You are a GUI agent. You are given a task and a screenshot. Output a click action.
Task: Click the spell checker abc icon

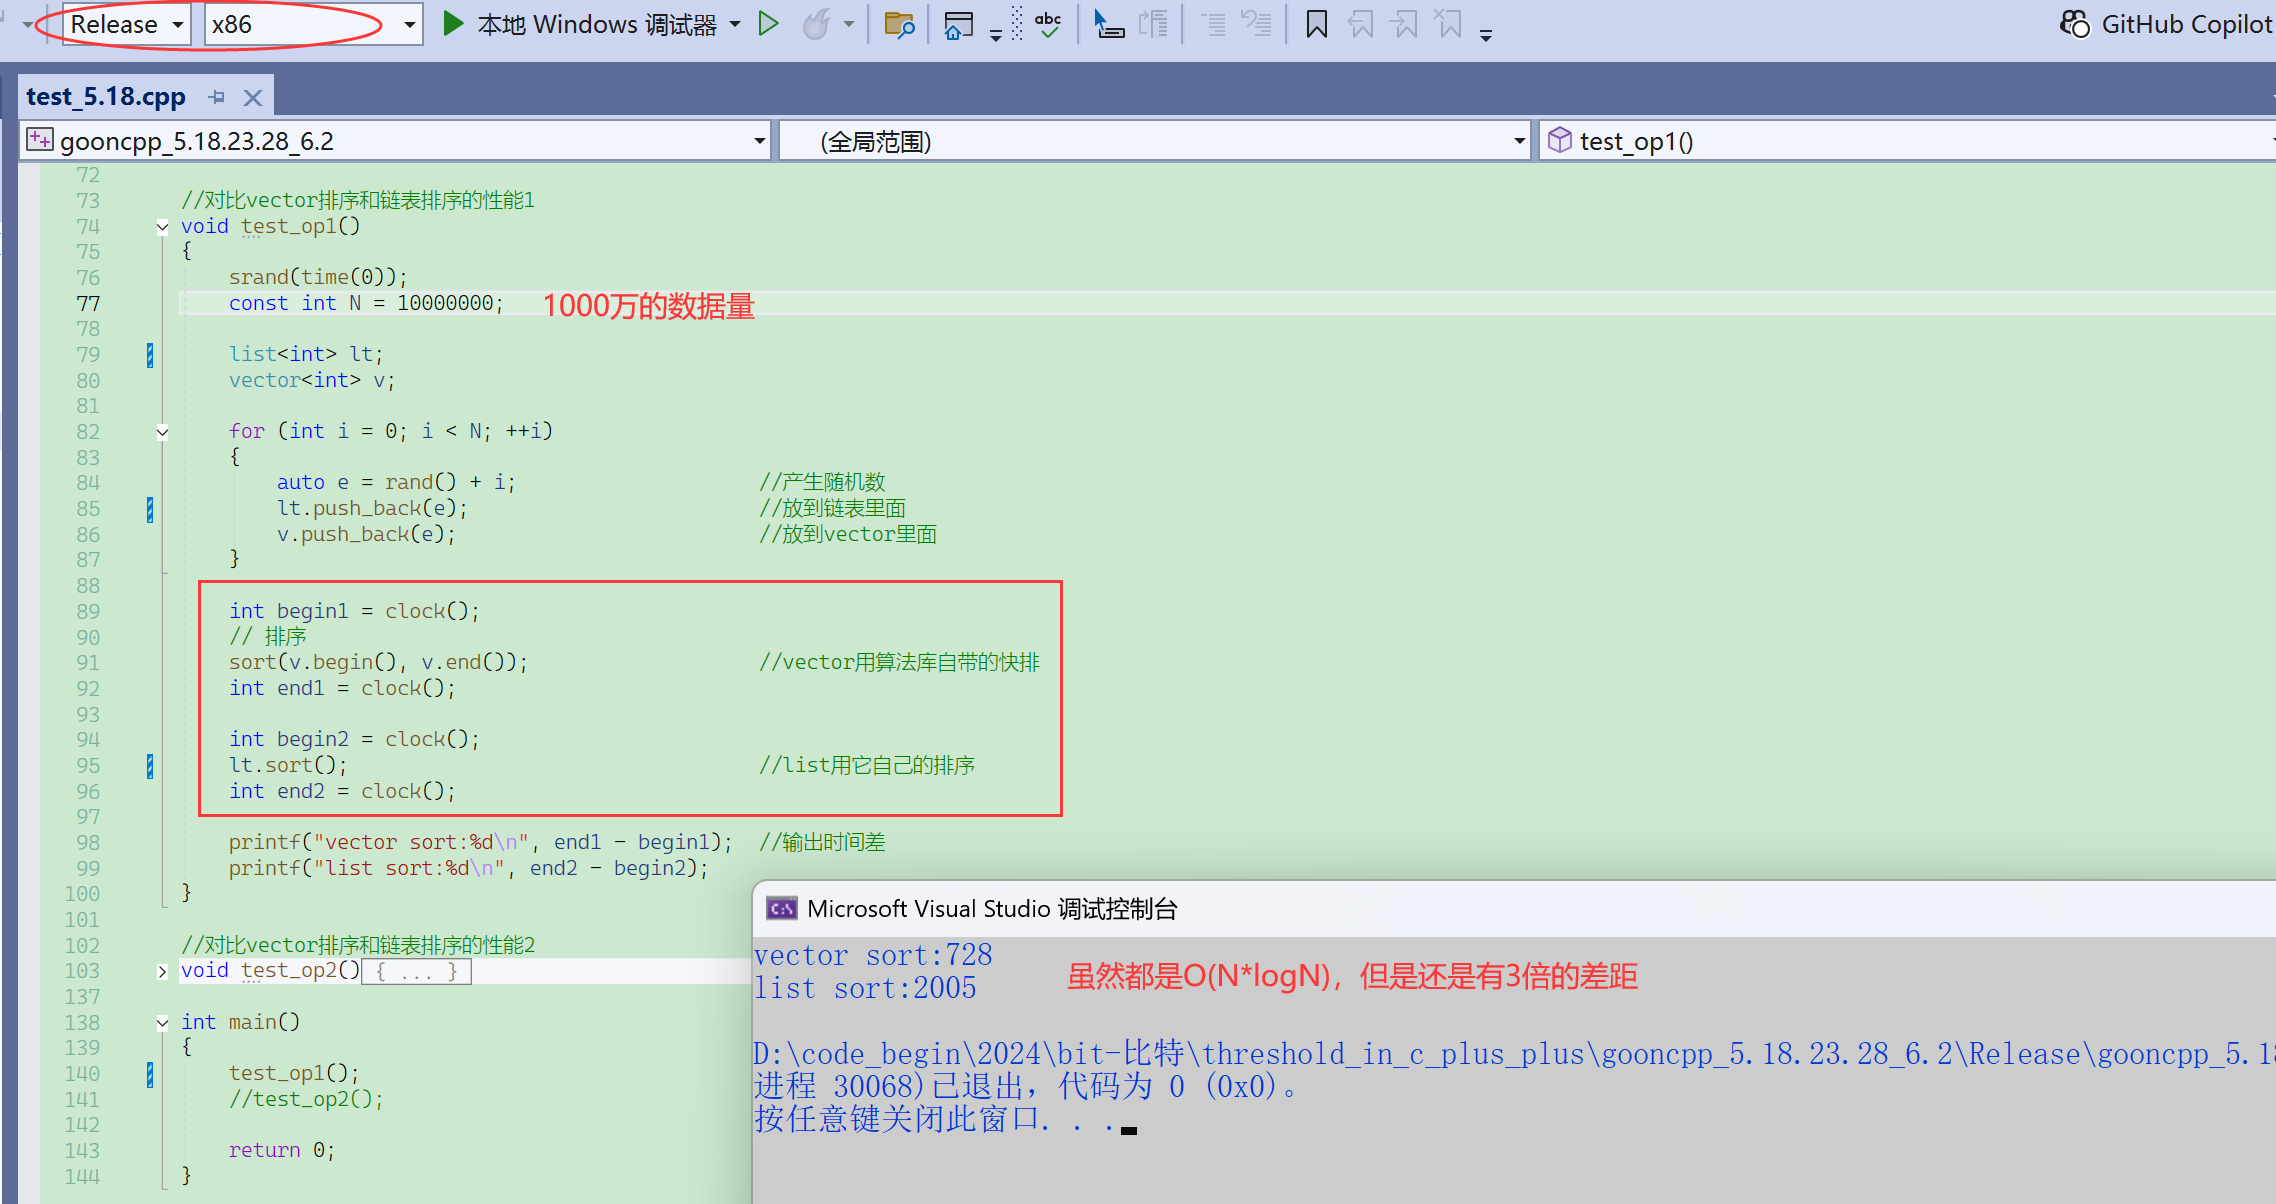pos(1047,24)
